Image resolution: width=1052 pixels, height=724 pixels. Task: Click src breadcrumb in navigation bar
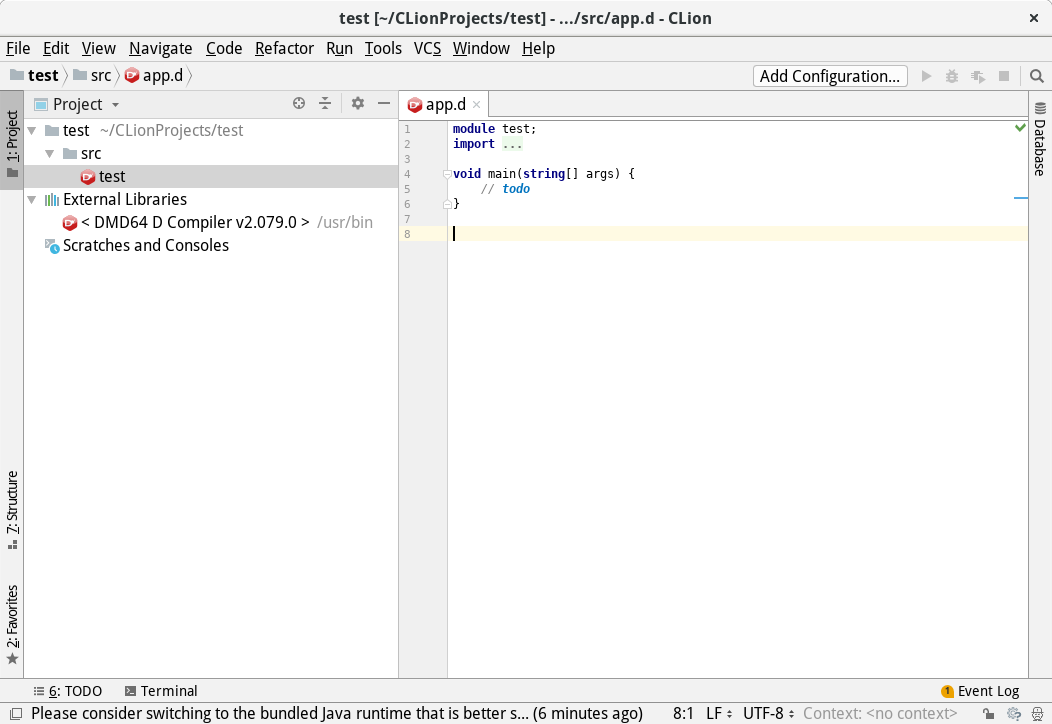[x=93, y=75]
